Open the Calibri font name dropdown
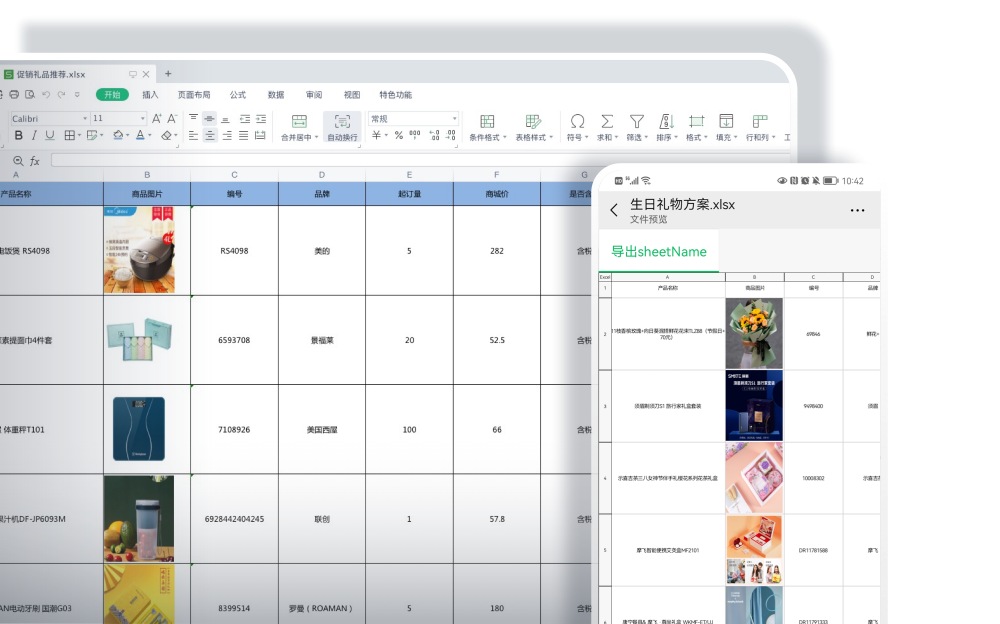The width and height of the screenshot is (1000, 624). coord(85,119)
